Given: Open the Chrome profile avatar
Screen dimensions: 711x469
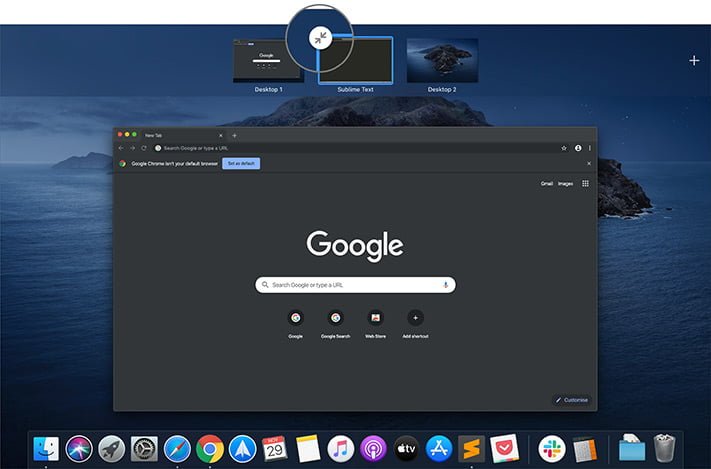Looking at the screenshot, I should (578, 148).
